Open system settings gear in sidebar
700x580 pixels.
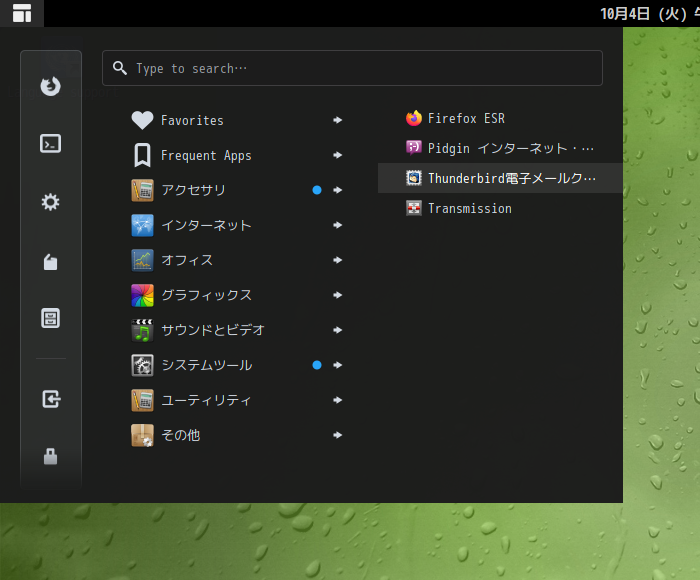pos(50,202)
